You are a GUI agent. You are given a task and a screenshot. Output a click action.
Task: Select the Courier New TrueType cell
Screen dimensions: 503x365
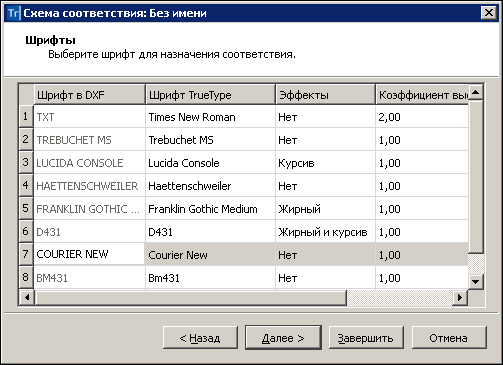pos(210,255)
